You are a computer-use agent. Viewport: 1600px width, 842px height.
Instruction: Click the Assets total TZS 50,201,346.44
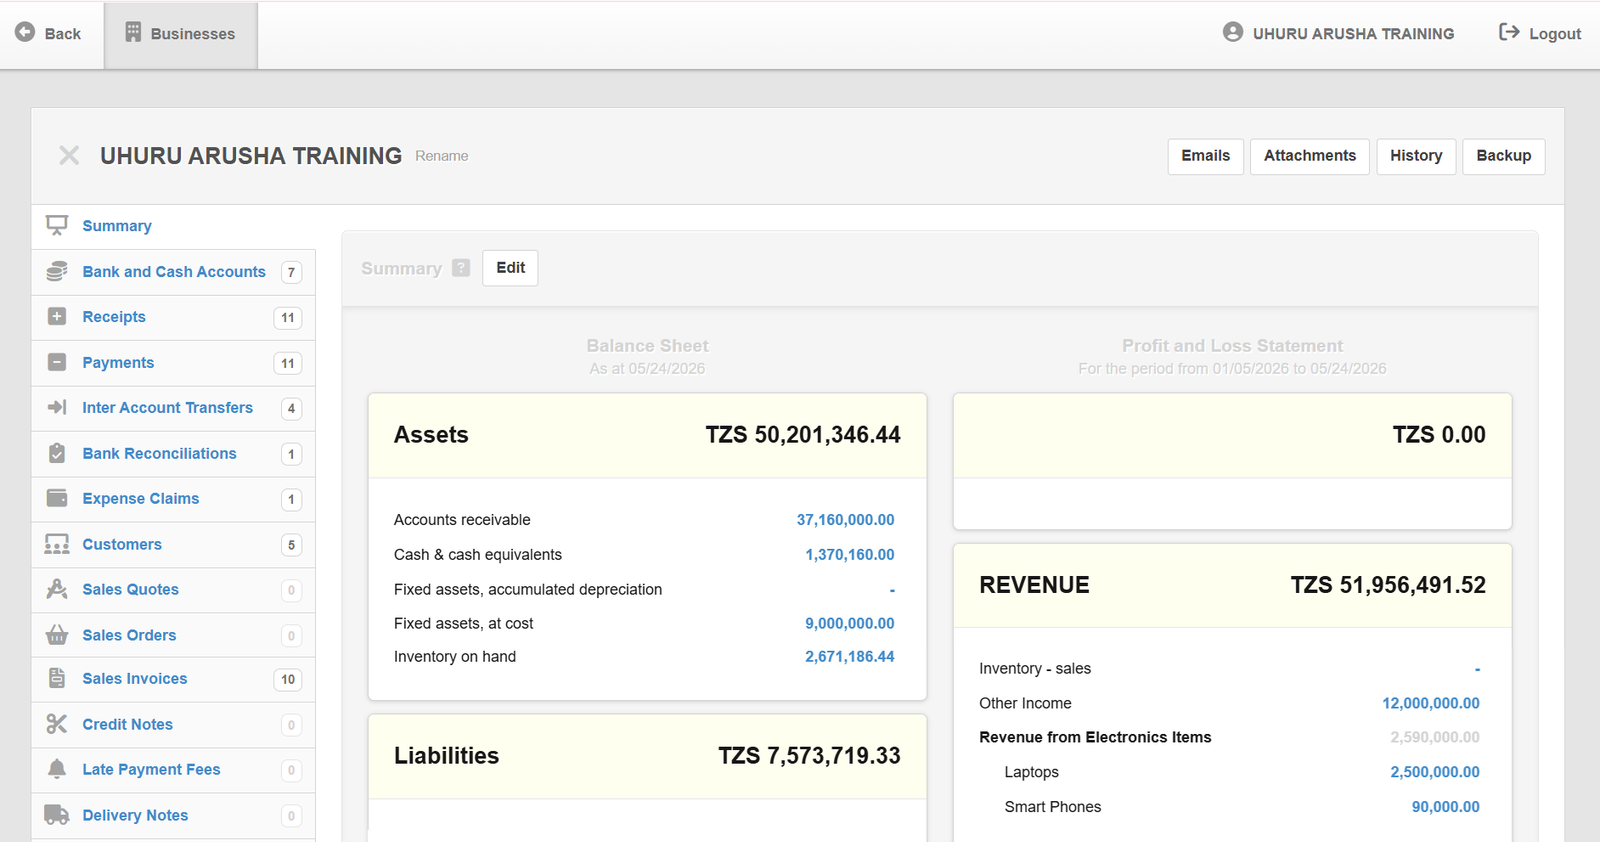(803, 435)
